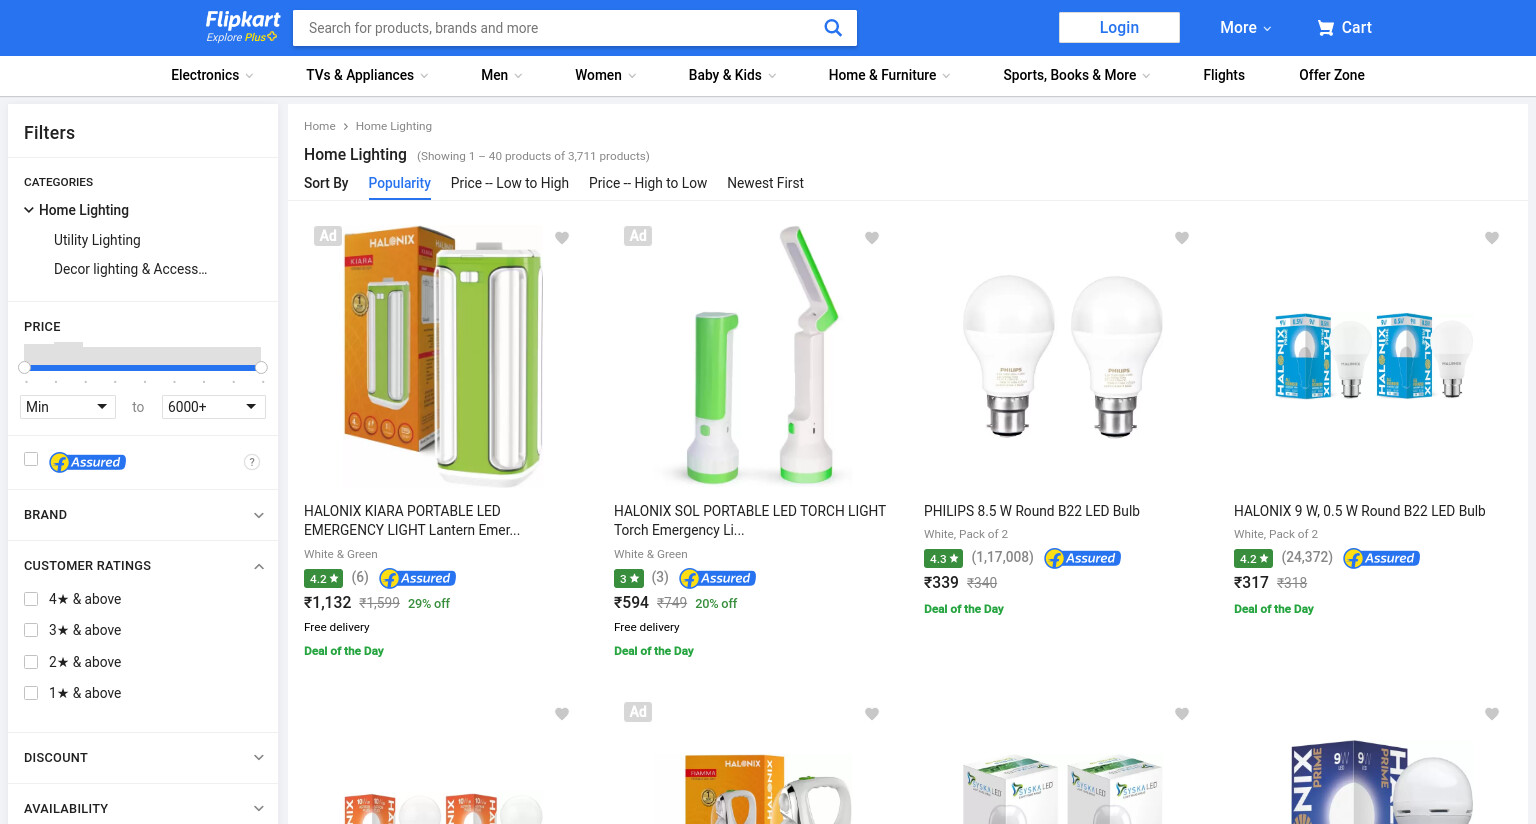
Task: Open Halonix Kiara Portable LED Emergency Light title
Action: (x=412, y=520)
